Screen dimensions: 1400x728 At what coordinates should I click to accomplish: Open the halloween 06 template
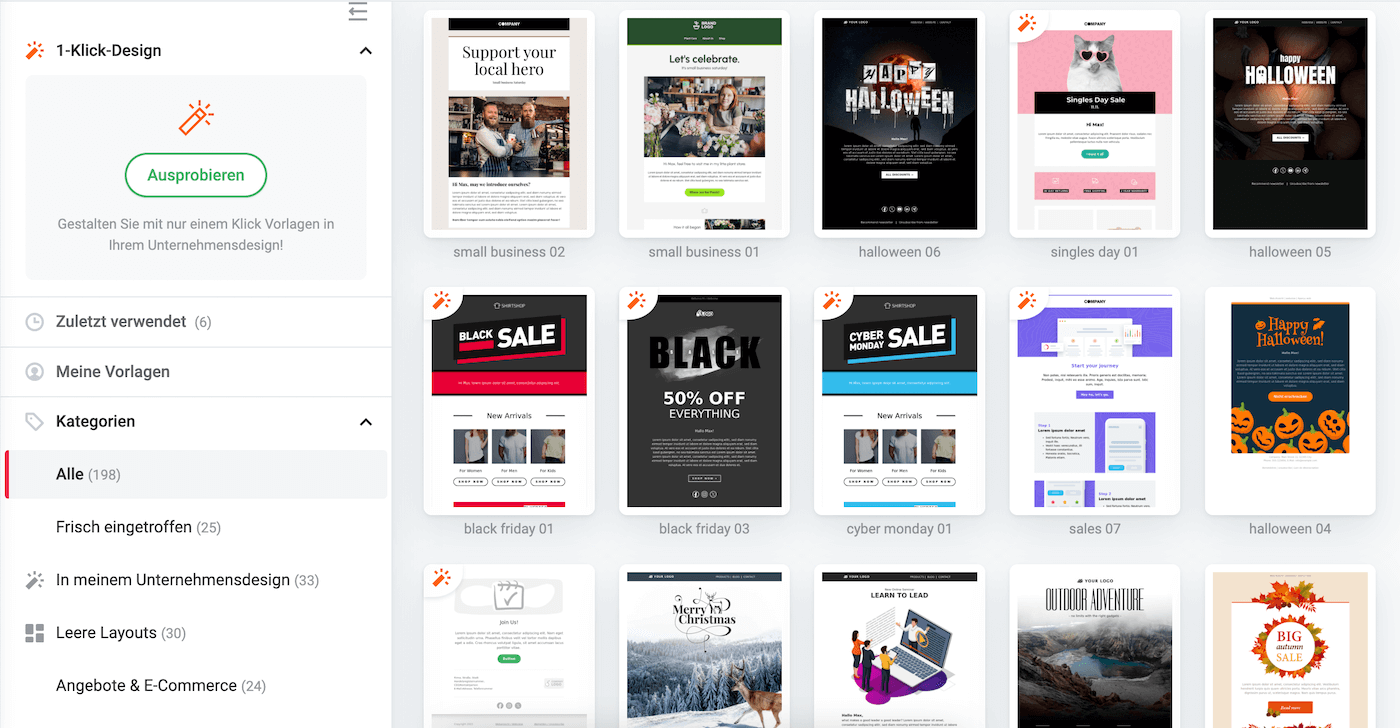coord(899,124)
